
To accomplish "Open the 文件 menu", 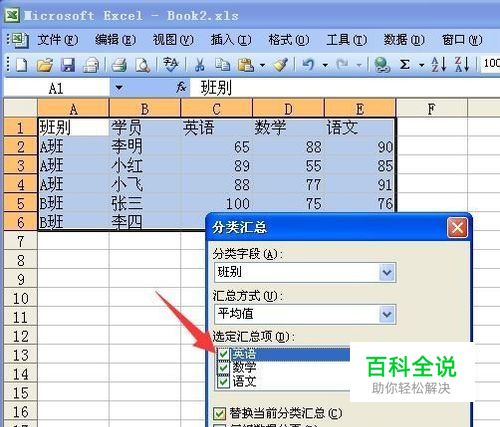I will [57, 40].
